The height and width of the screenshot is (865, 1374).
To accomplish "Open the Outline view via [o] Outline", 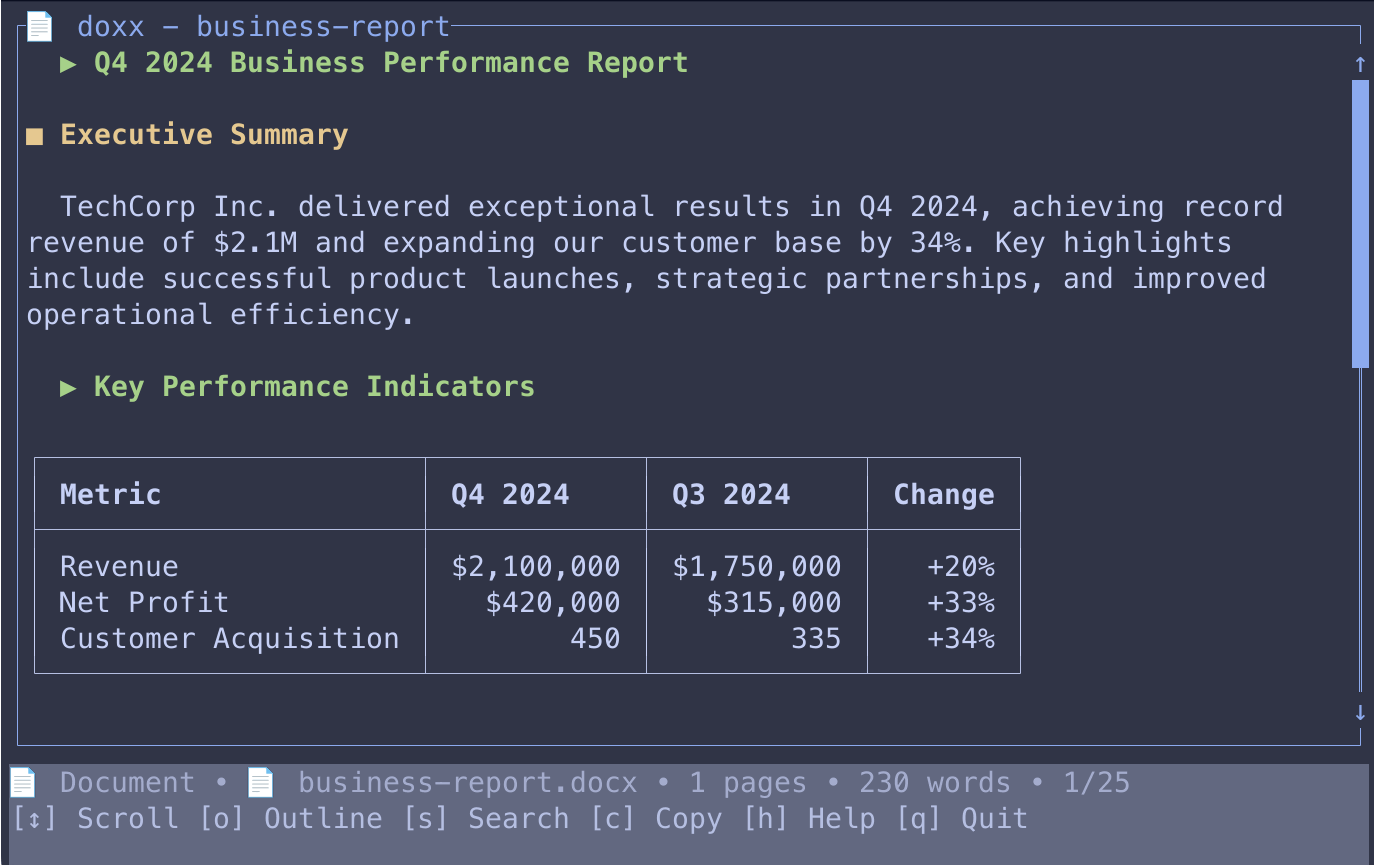I will pos(290,819).
